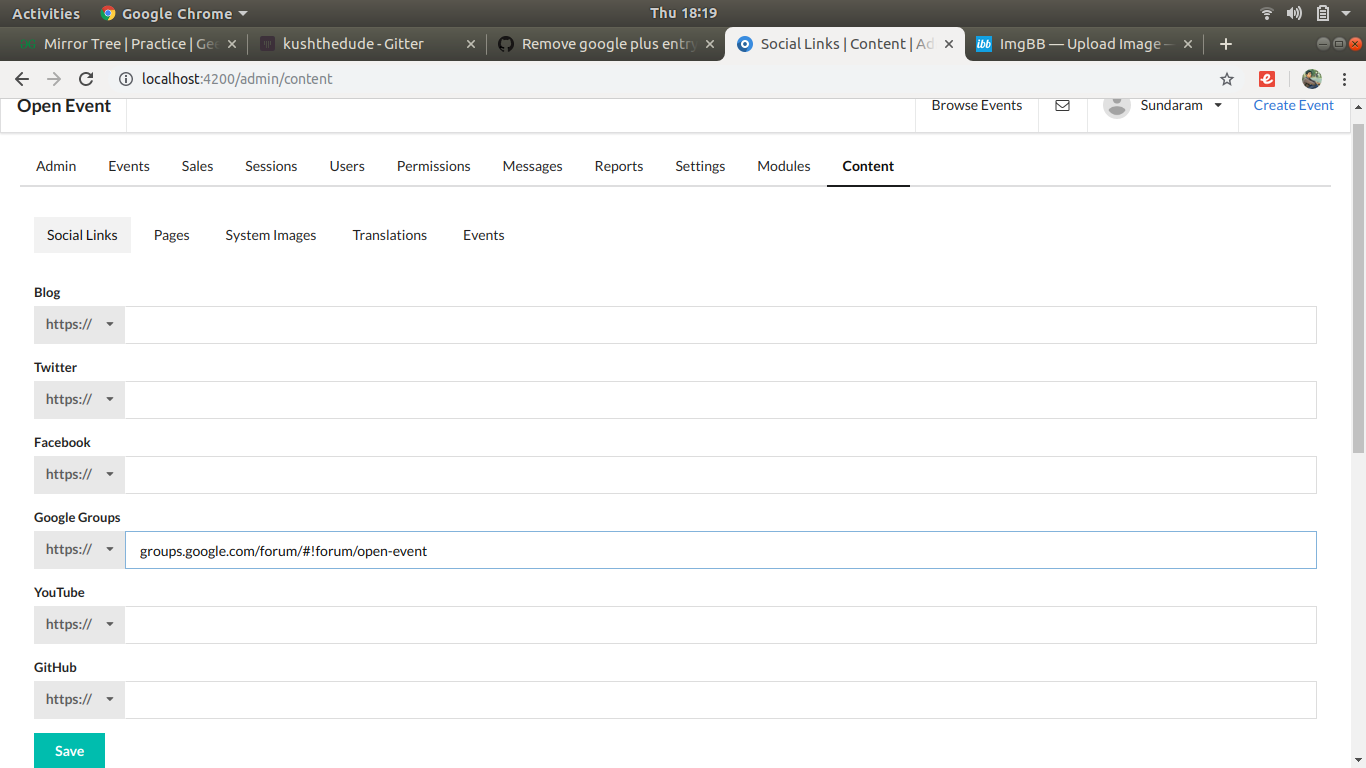The height and width of the screenshot is (768, 1366).
Task: Click the volume icon in top bar
Action: pos(1294,13)
